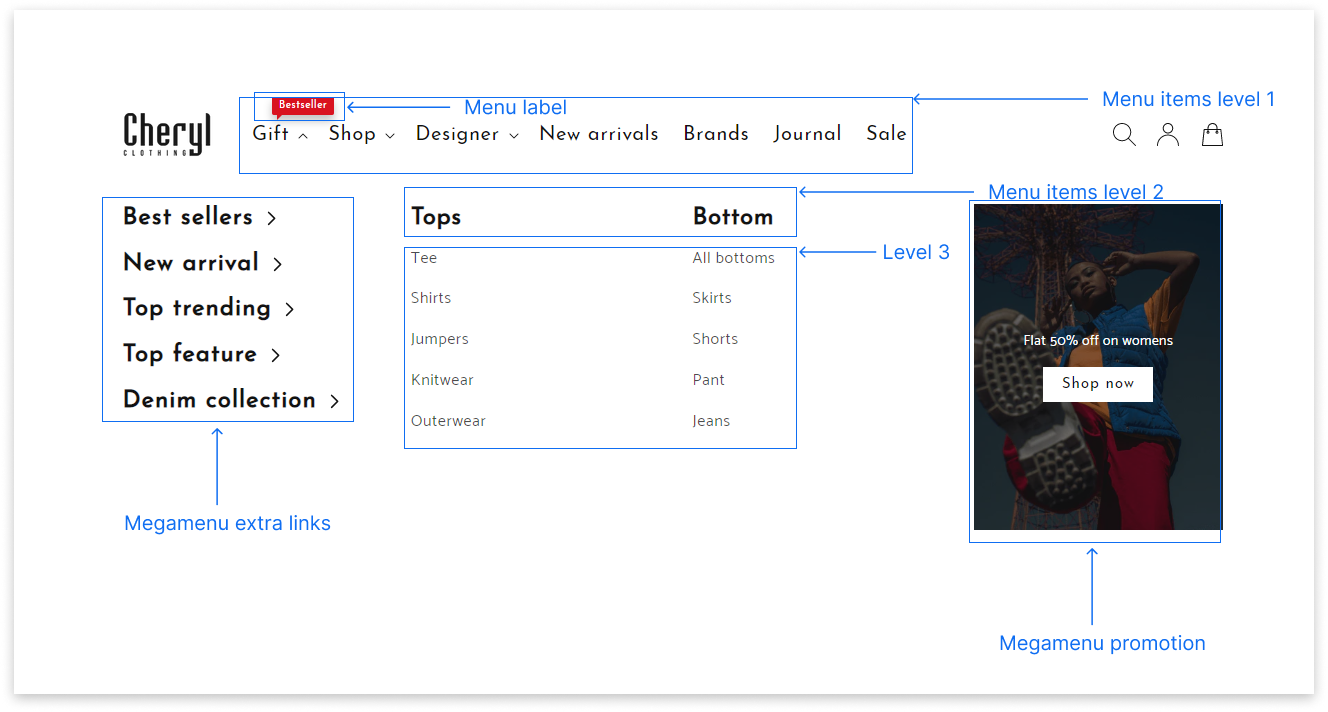Open the New arrival extra link
1328x712 pixels.
[x=191, y=263]
